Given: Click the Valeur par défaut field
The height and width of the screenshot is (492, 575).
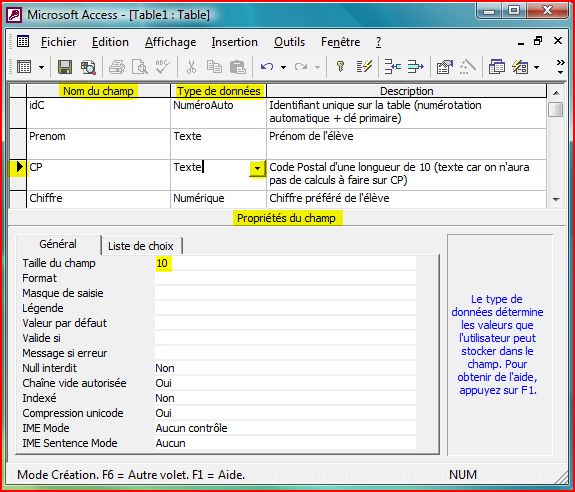Looking at the screenshot, I should [285, 323].
